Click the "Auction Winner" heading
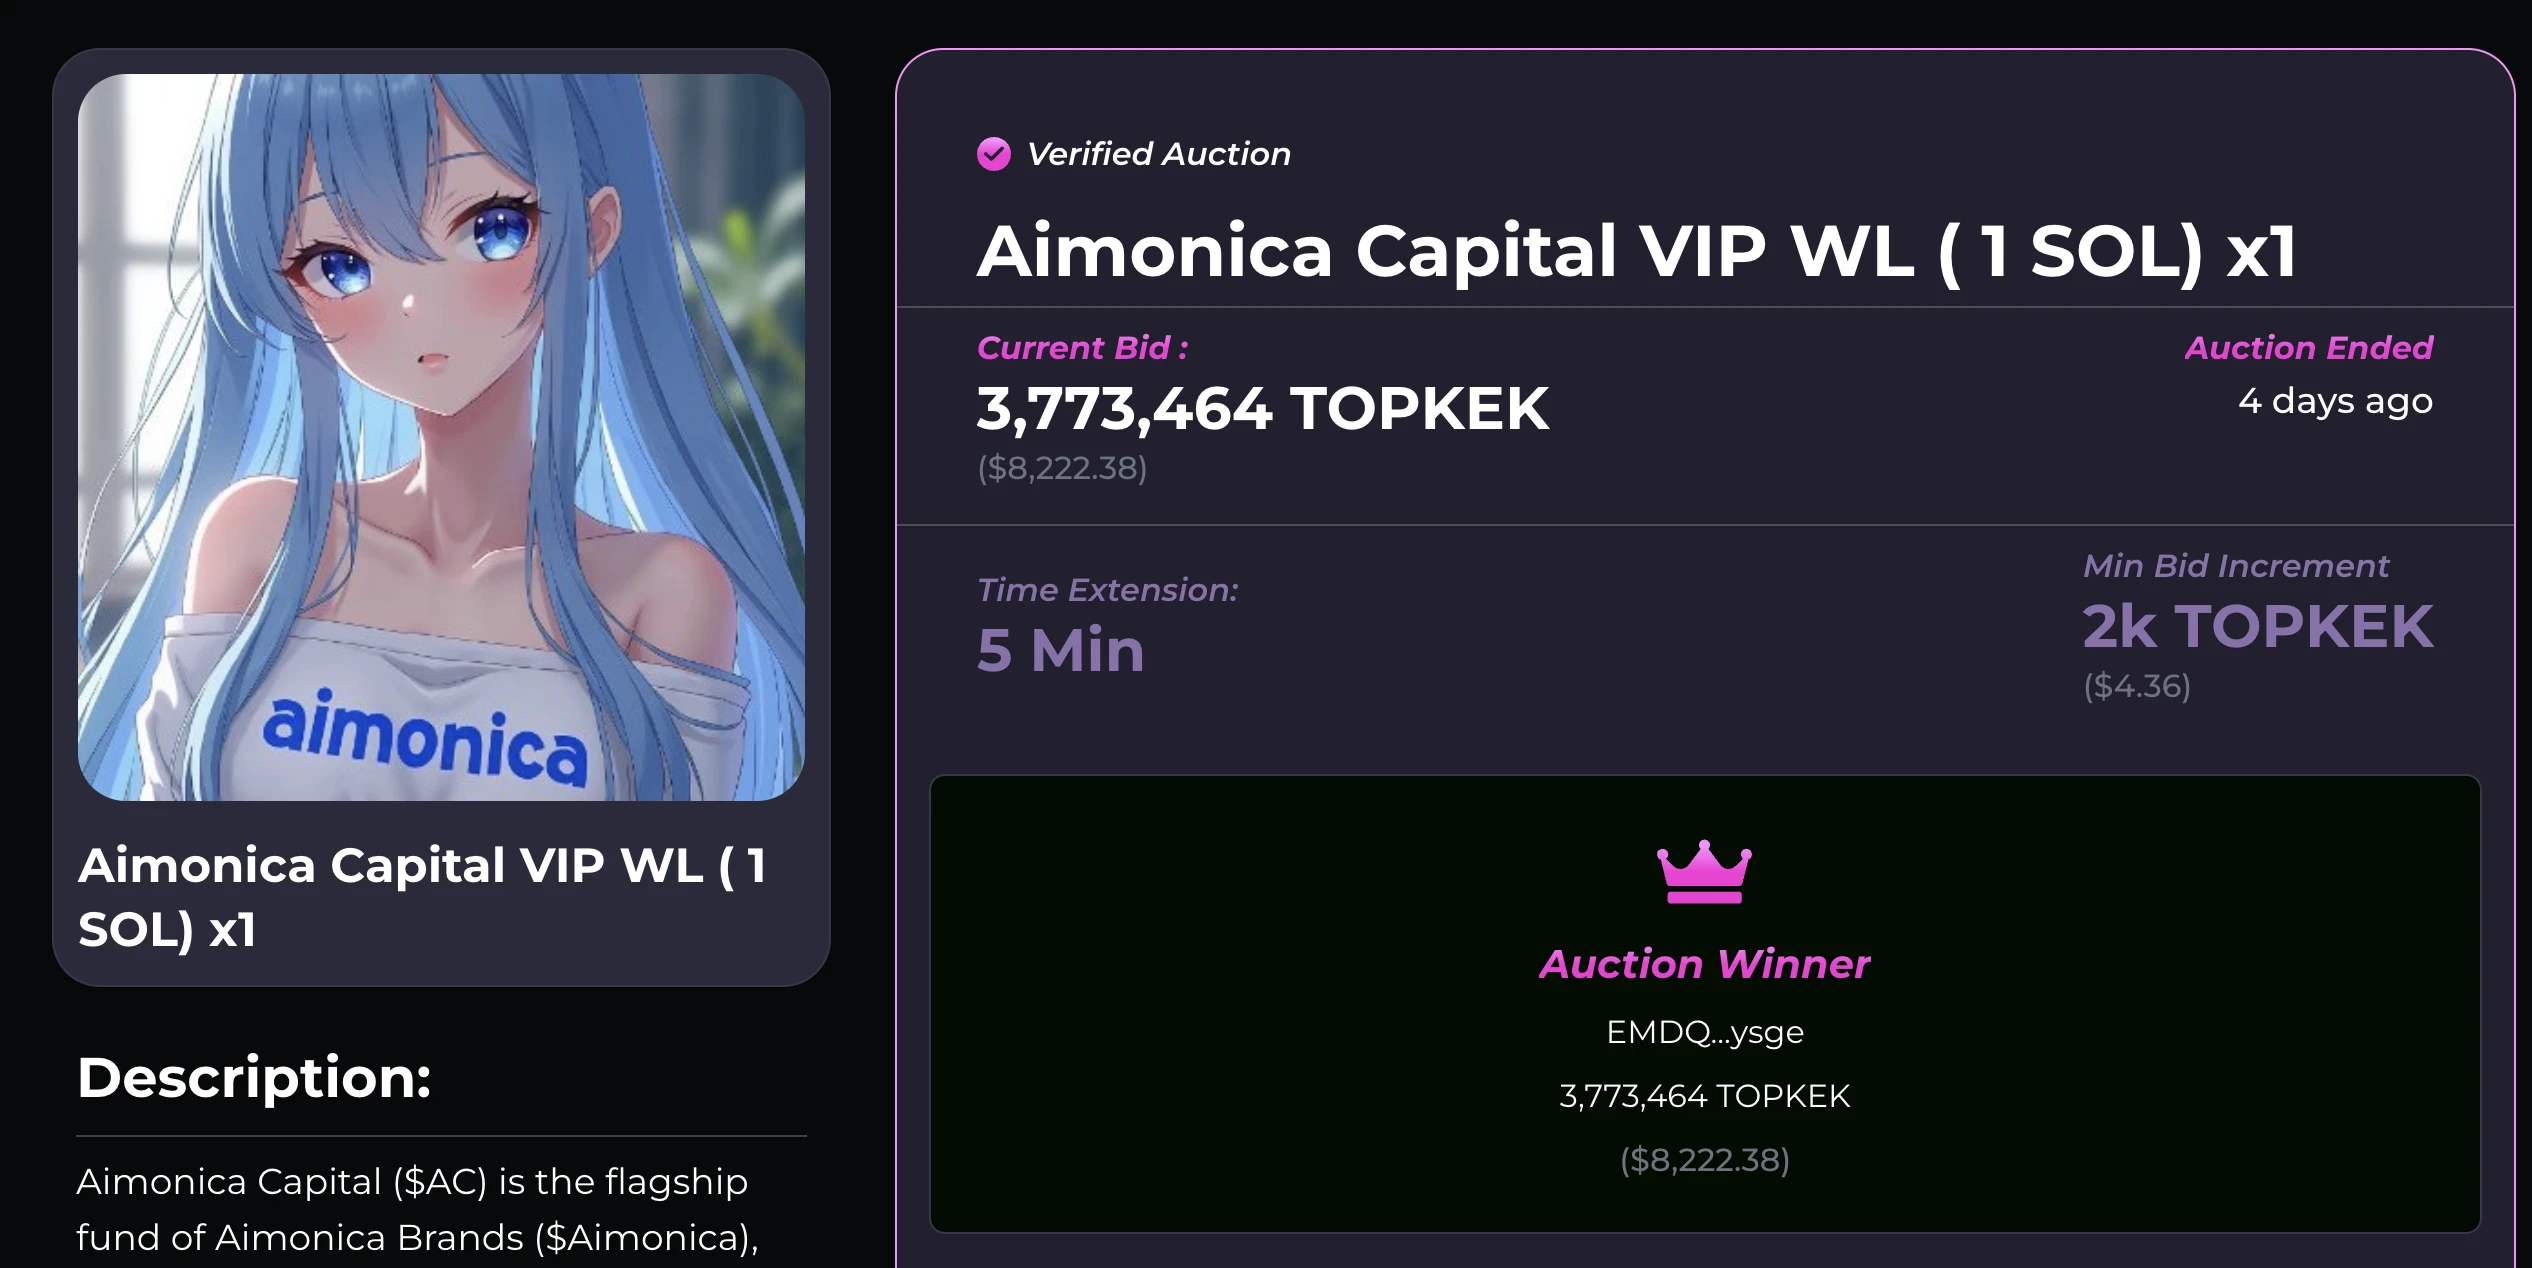This screenshot has height=1268, width=2532. (1704, 964)
